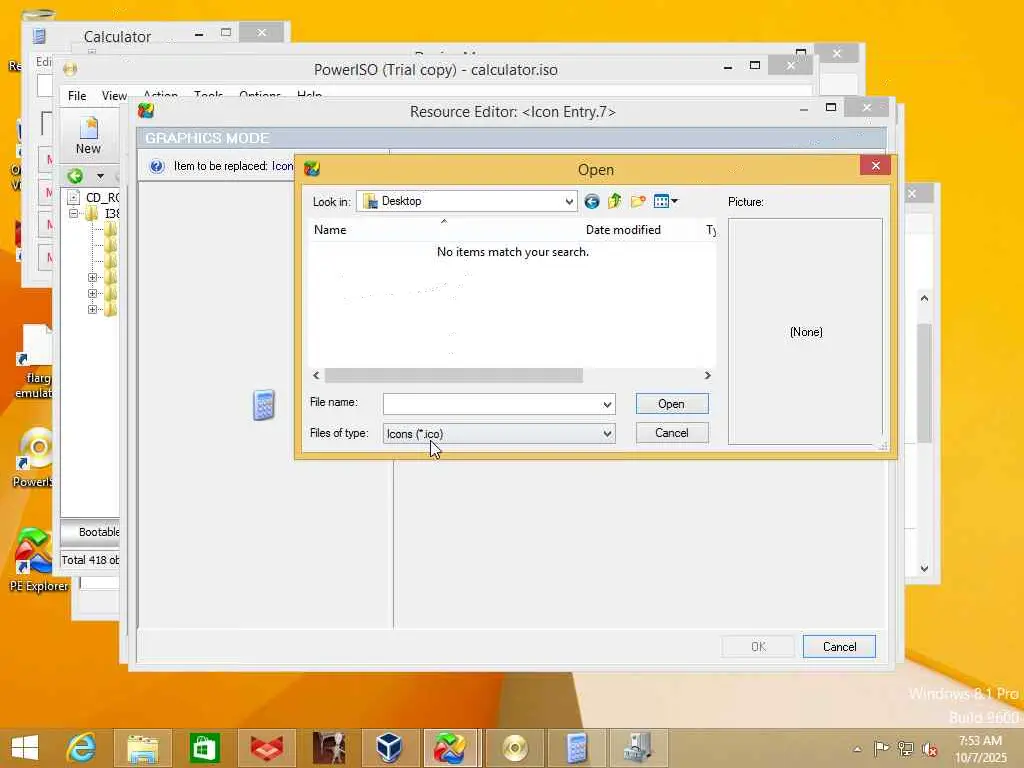Image resolution: width=1024 pixels, height=768 pixels.
Task: Open the PowerISO desktop shortcut
Action: point(34,457)
